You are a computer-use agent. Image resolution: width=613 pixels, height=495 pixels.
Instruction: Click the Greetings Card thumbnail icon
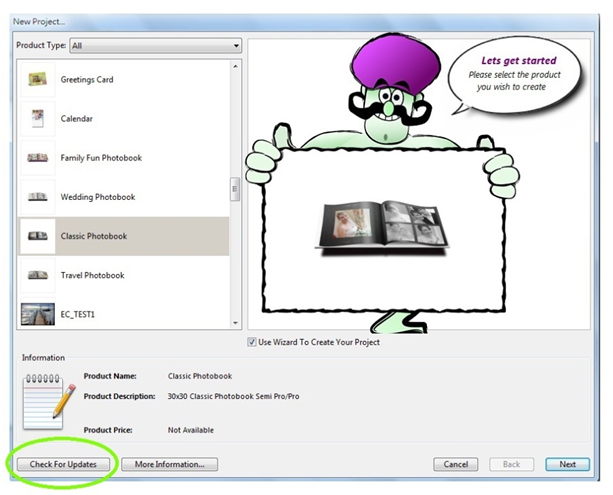click(38, 79)
